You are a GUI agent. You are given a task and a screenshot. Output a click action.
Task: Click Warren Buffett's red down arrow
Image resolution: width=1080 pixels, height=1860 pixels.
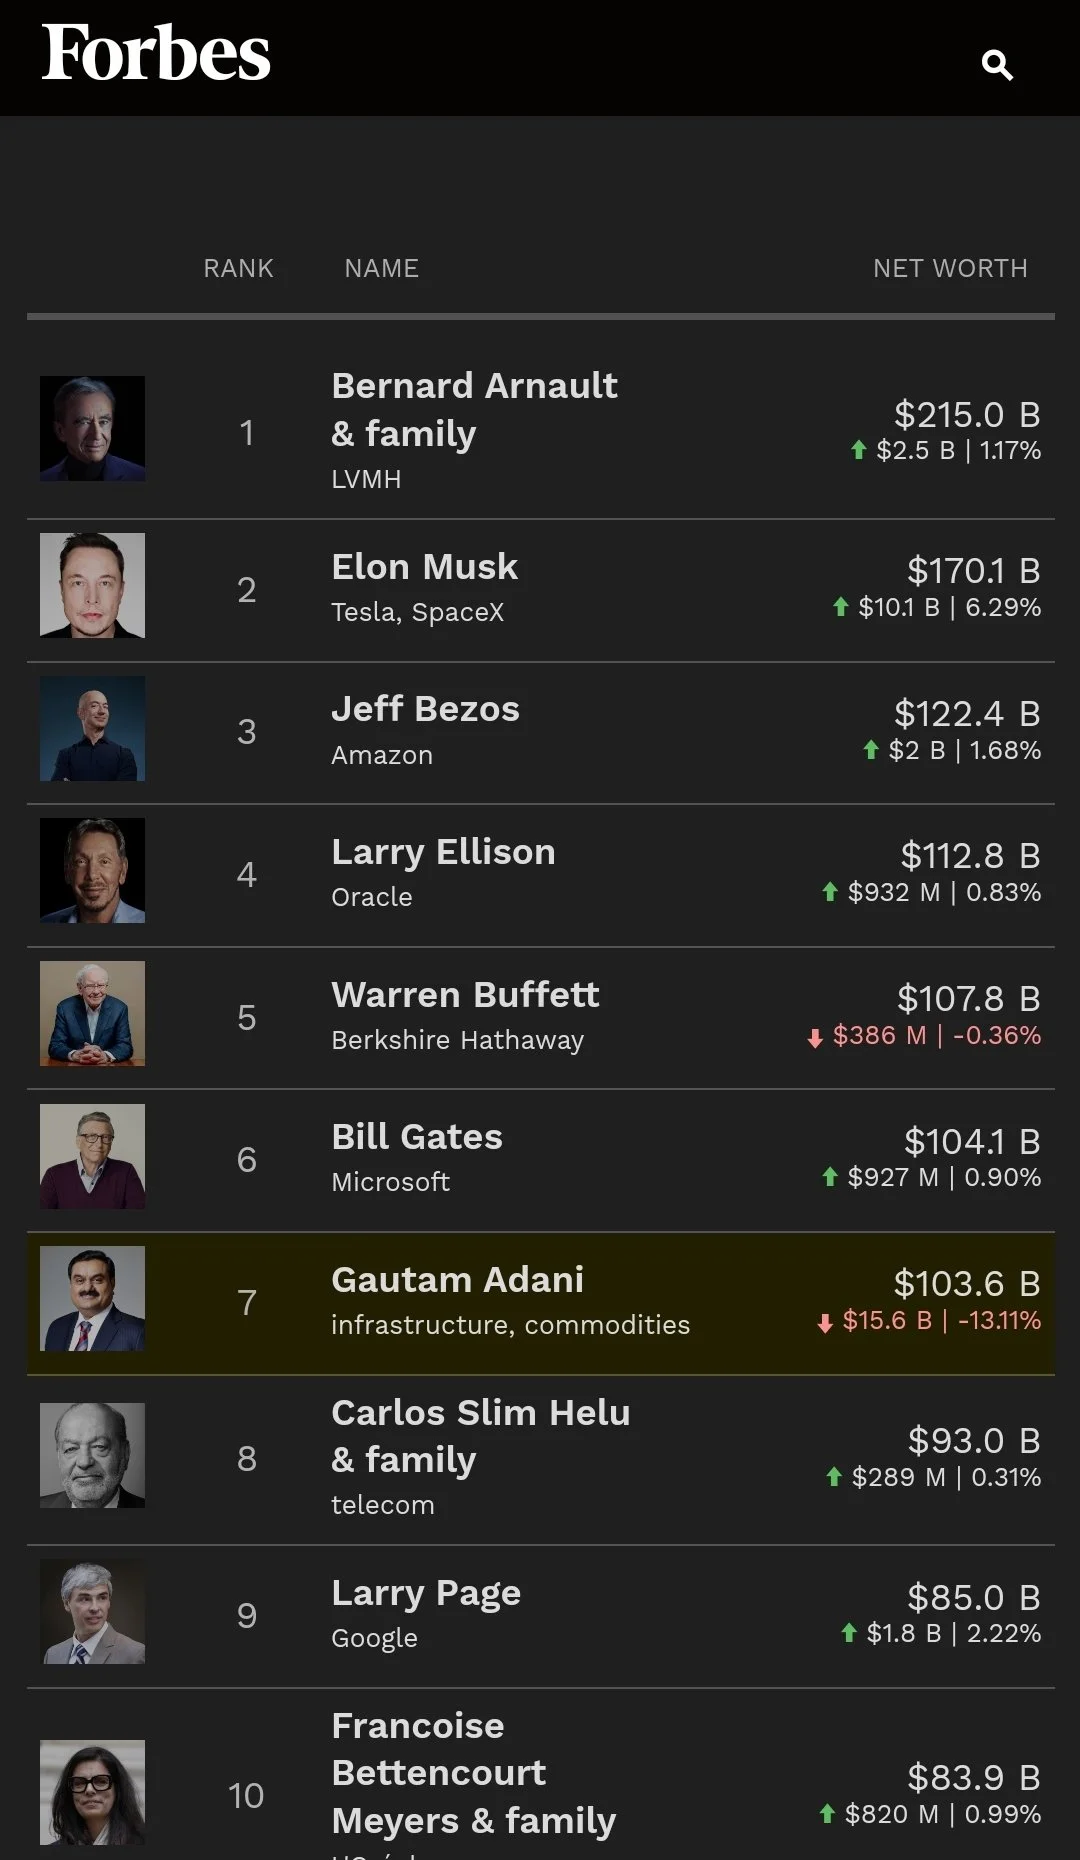click(x=815, y=1038)
